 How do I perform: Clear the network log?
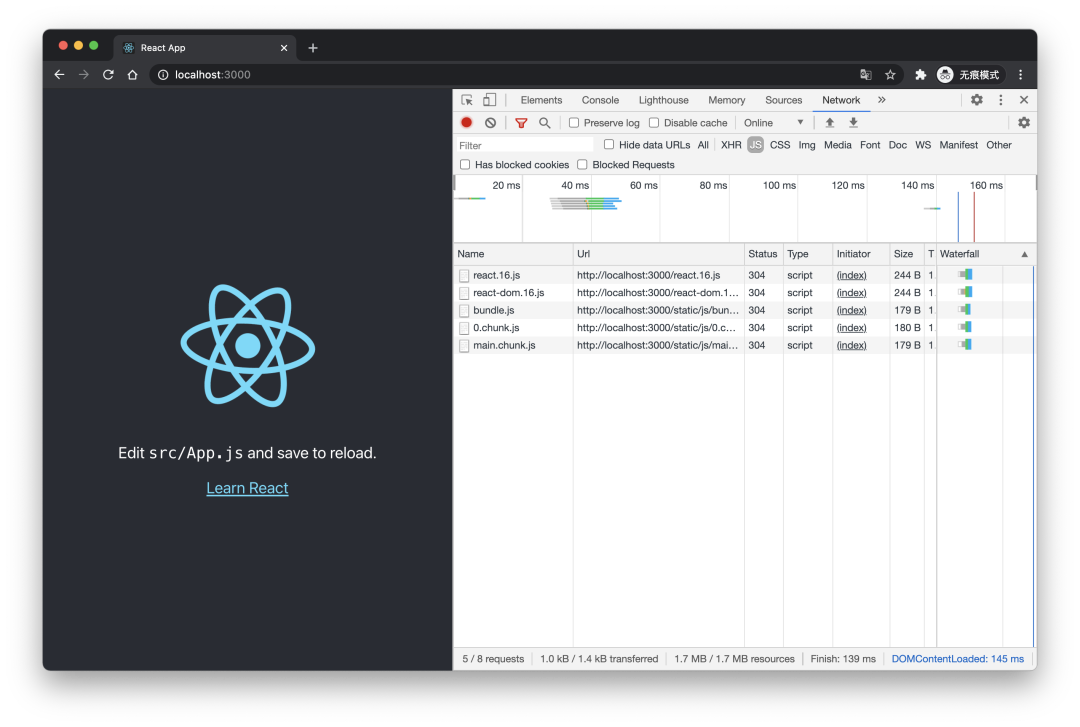click(x=490, y=123)
